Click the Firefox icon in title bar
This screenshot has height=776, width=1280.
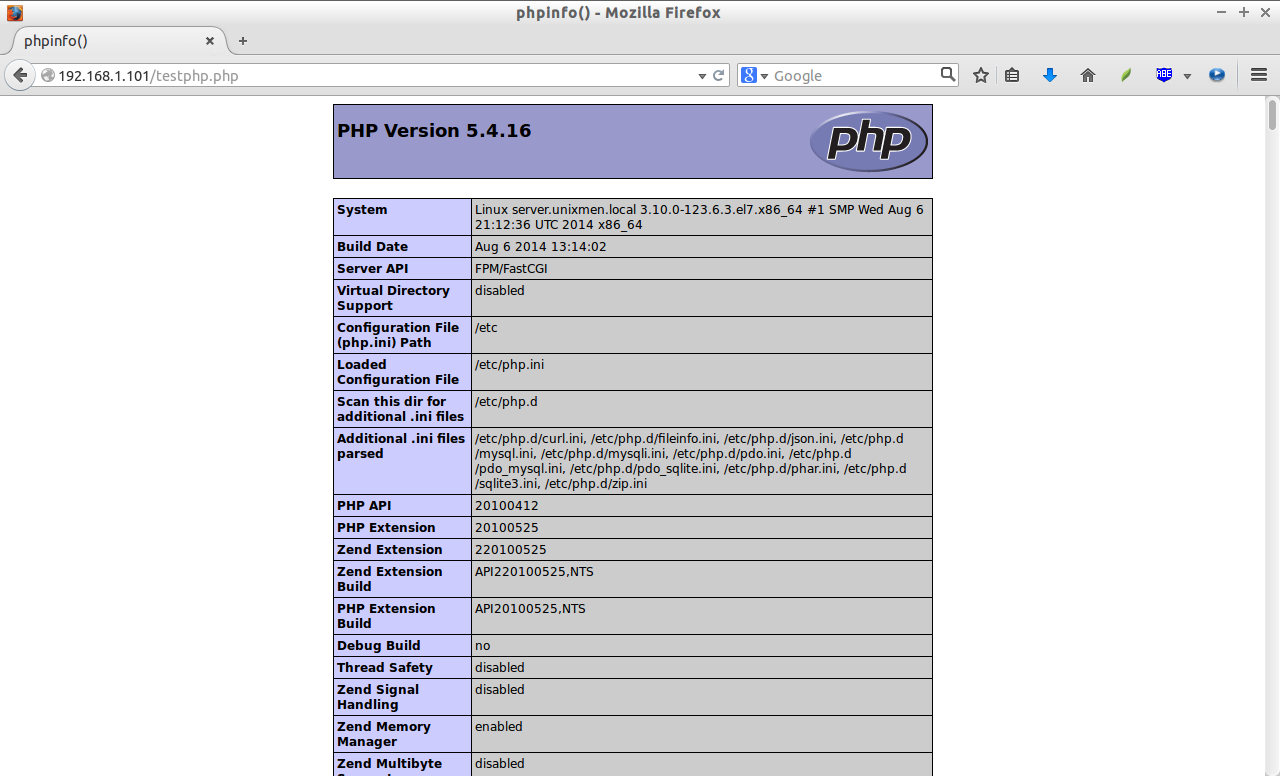pos(15,13)
